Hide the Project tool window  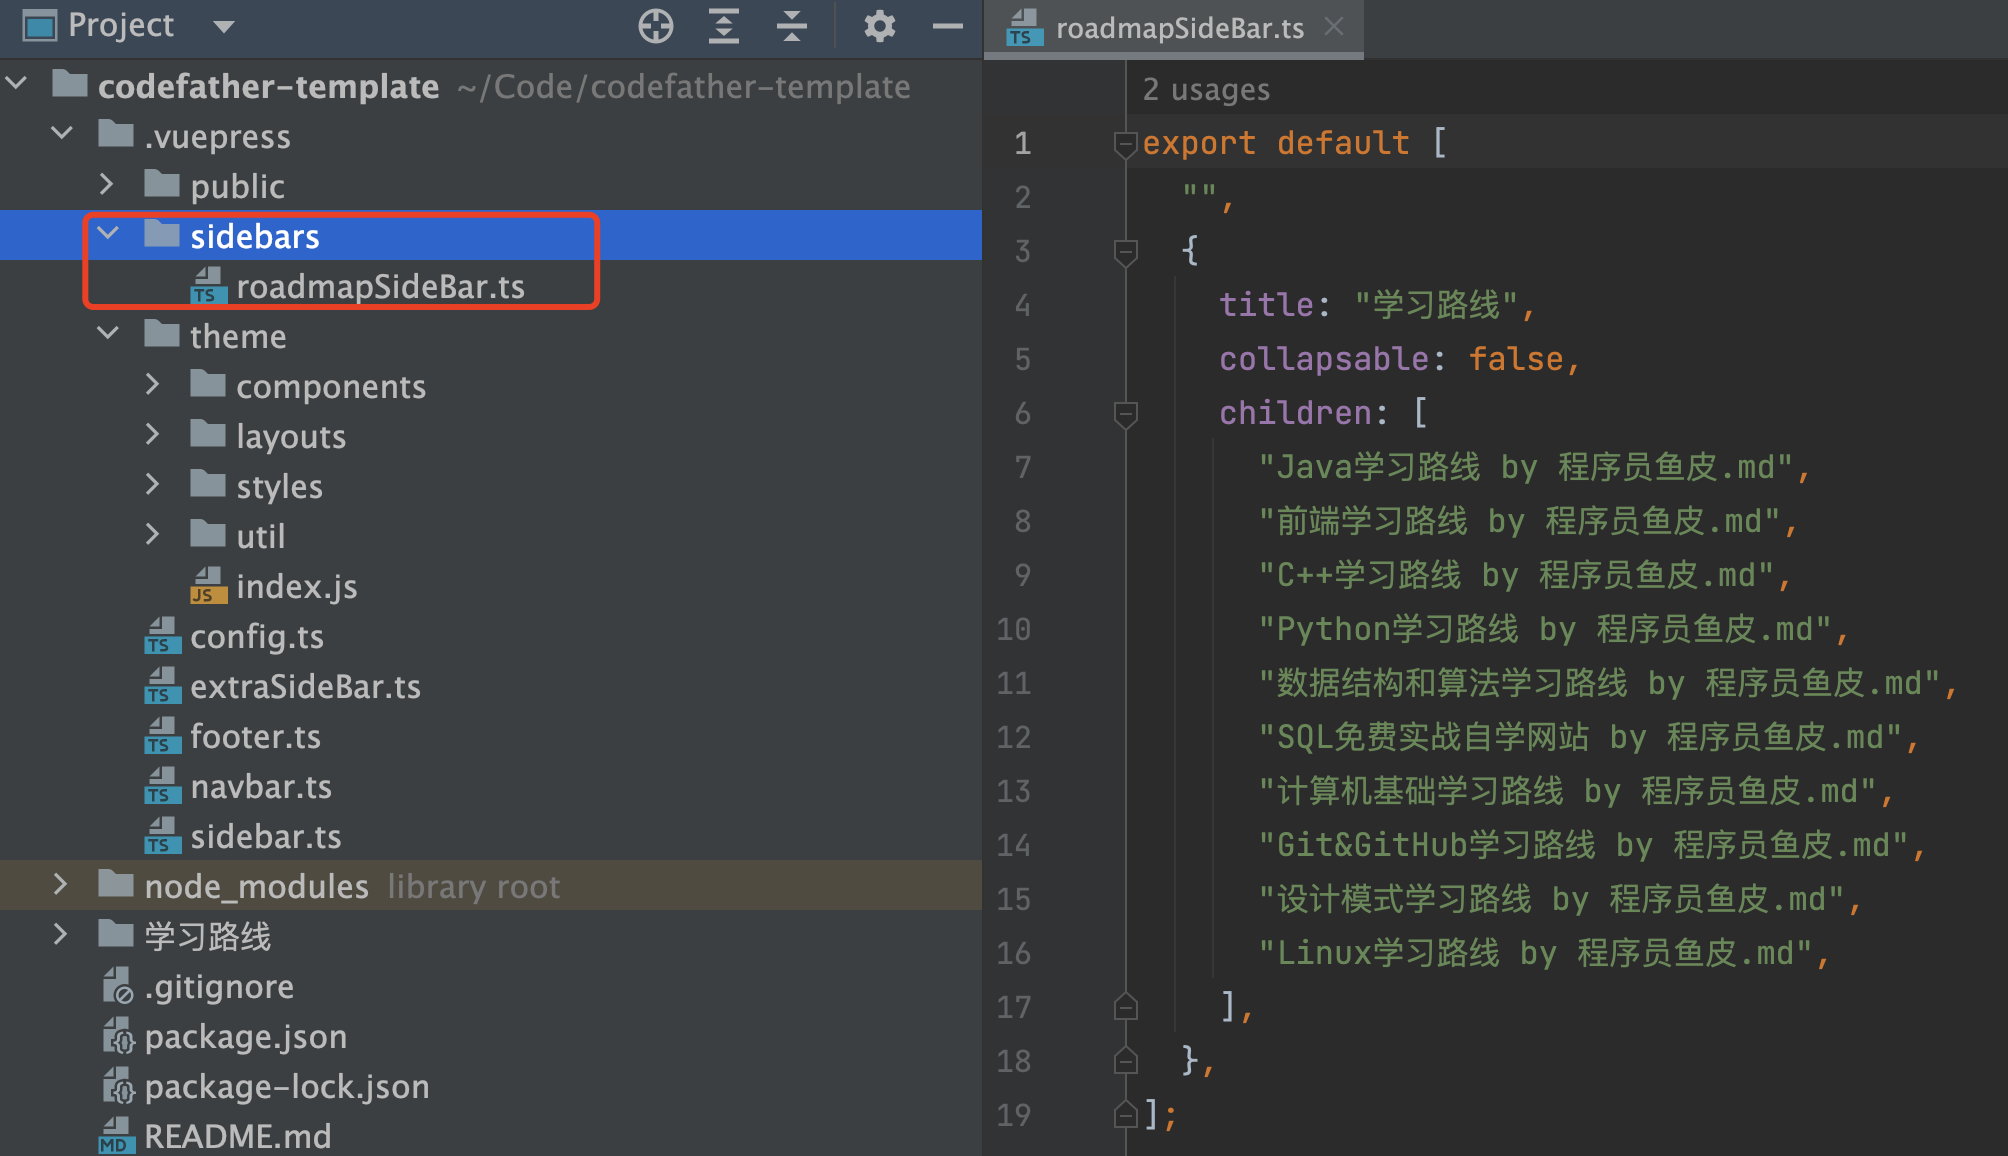[x=947, y=26]
